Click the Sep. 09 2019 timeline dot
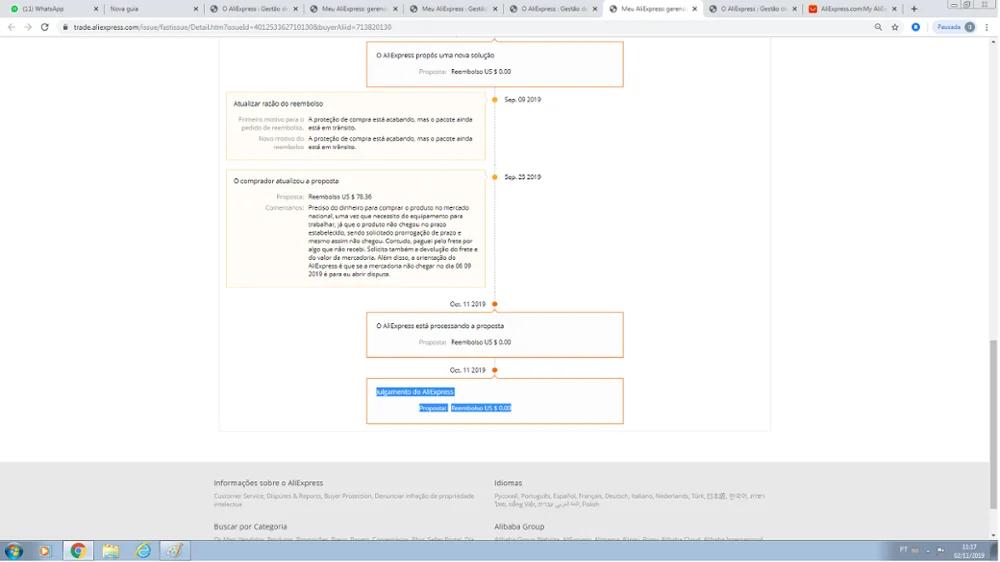Image resolution: width=1000 pixels, height=562 pixels. (x=494, y=100)
